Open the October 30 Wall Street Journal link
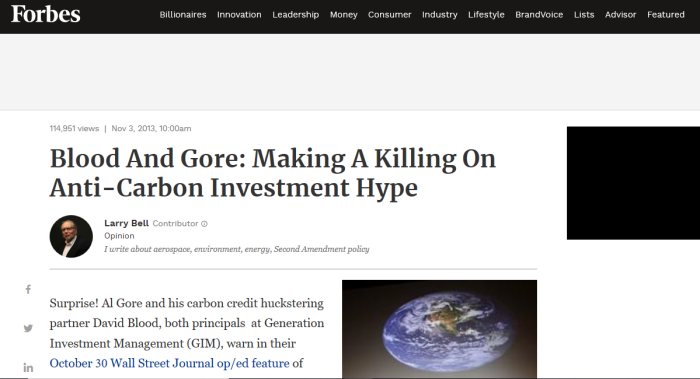This screenshot has width=700, height=379. (x=170, y=363)
